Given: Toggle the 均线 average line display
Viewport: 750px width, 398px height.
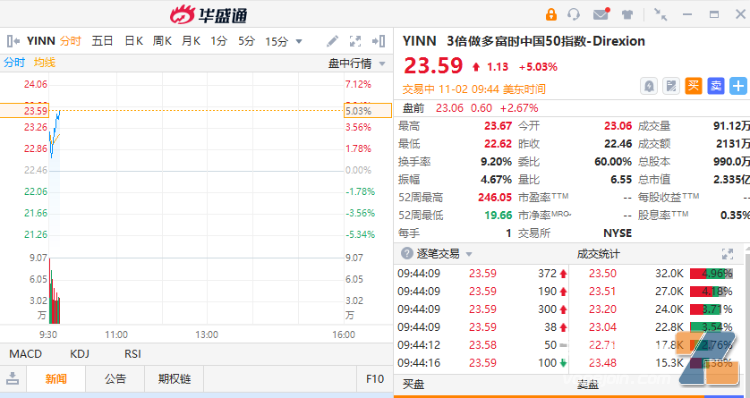Looking at the screenshot, I should pyautogui.click(x=44, y=62).
